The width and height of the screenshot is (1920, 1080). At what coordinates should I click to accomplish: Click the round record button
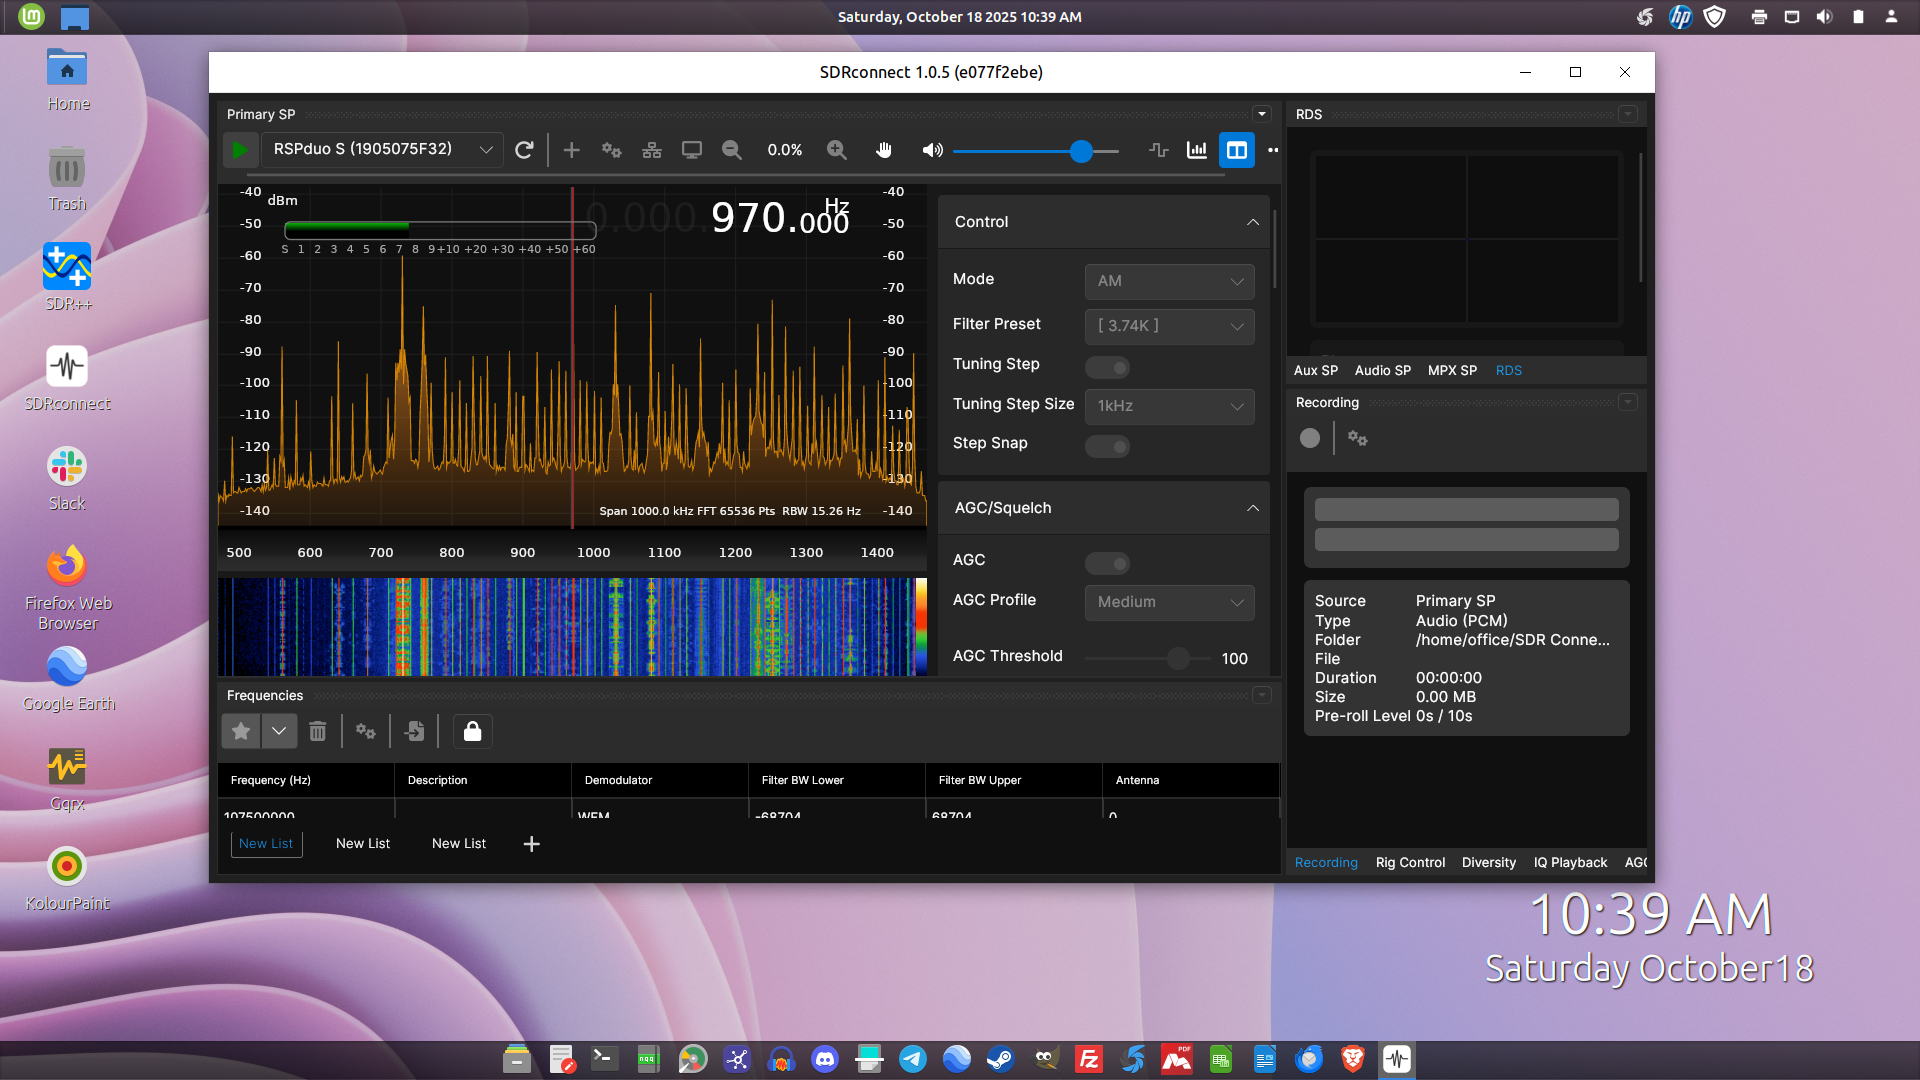click(x=1310, y=438)
